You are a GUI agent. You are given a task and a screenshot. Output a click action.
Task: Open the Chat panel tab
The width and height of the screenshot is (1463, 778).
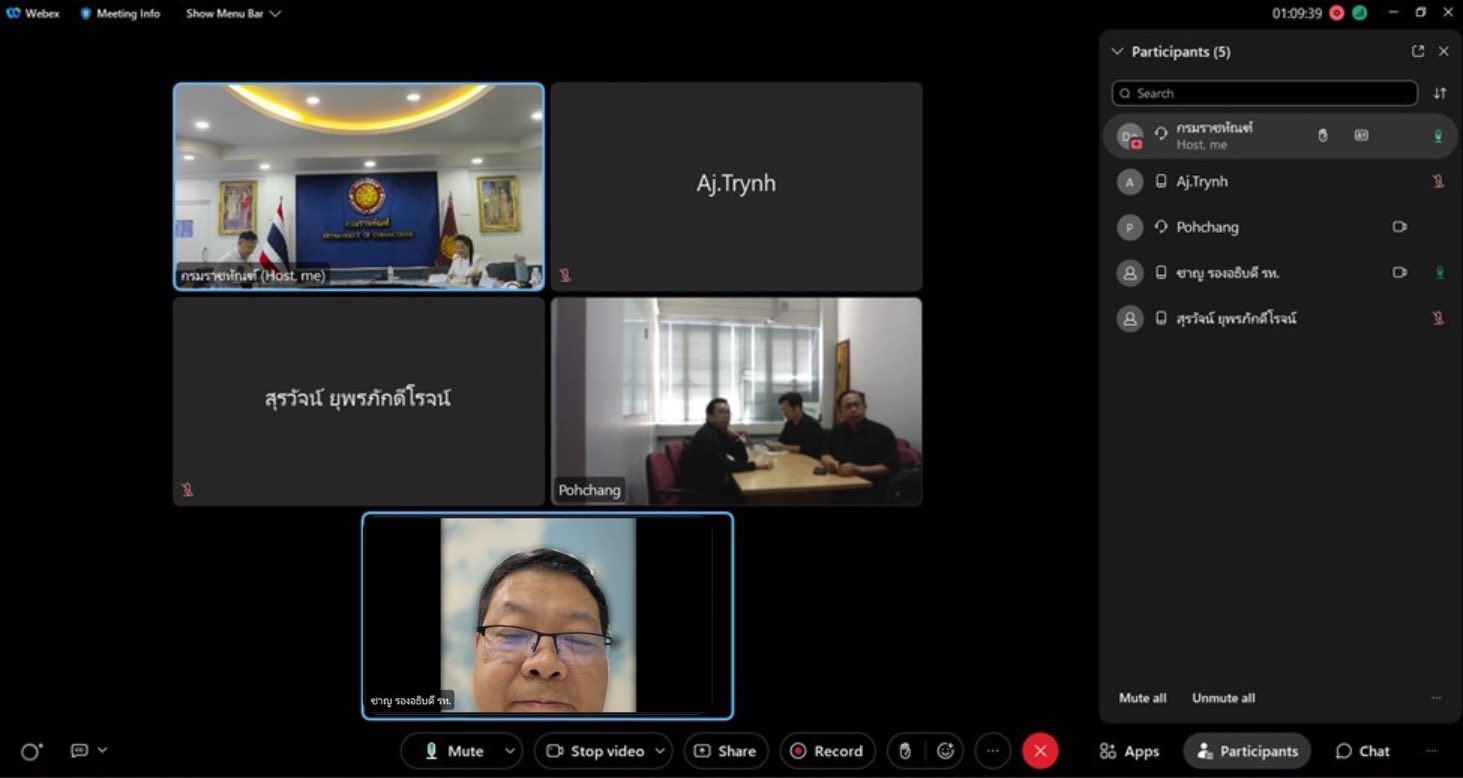coord(1362,751)
